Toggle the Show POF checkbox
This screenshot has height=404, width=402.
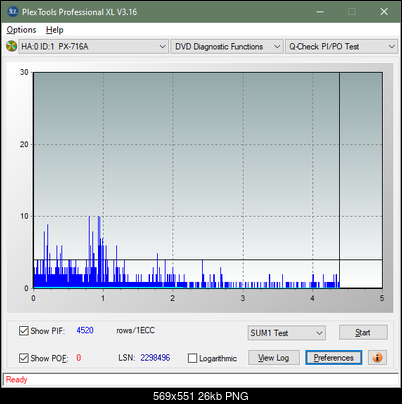(24, 358)
